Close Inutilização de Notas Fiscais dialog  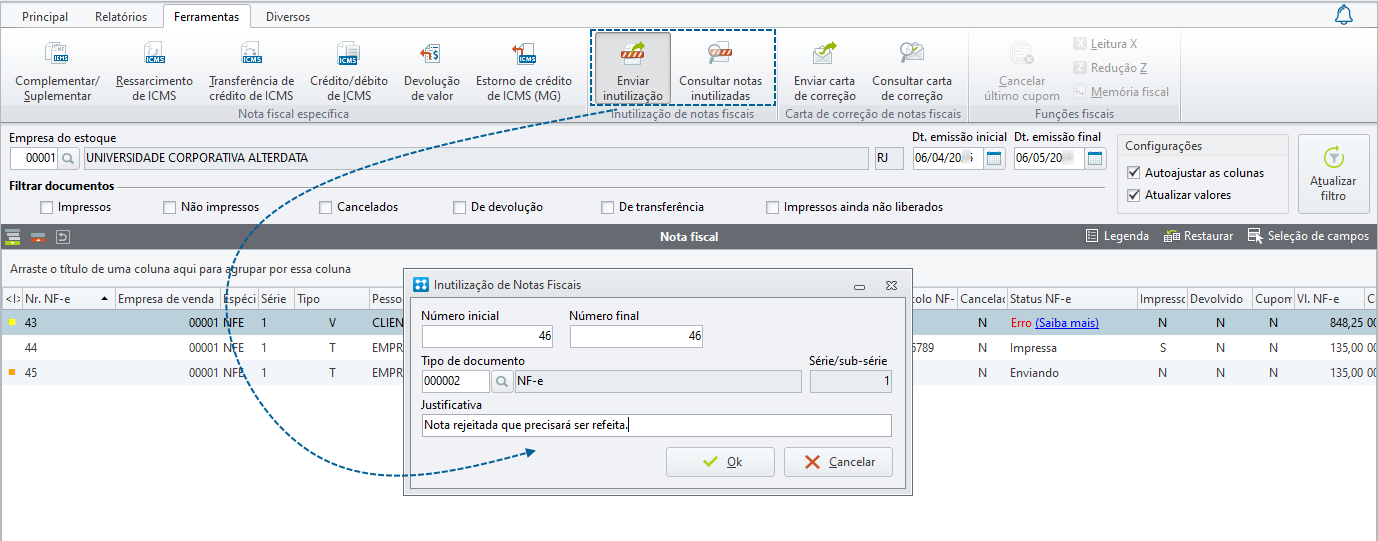tap(891, 286)
